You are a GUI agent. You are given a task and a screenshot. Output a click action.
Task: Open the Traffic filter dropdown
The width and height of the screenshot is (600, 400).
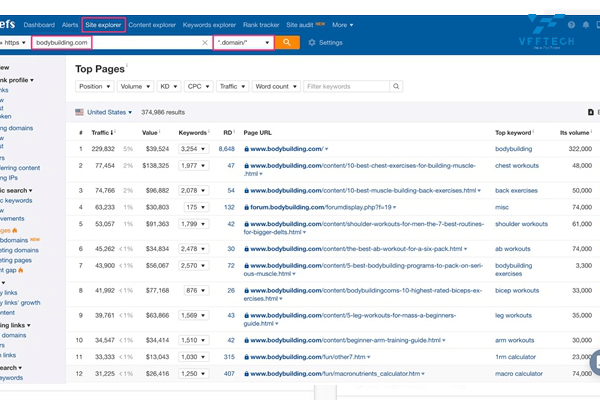232,87
